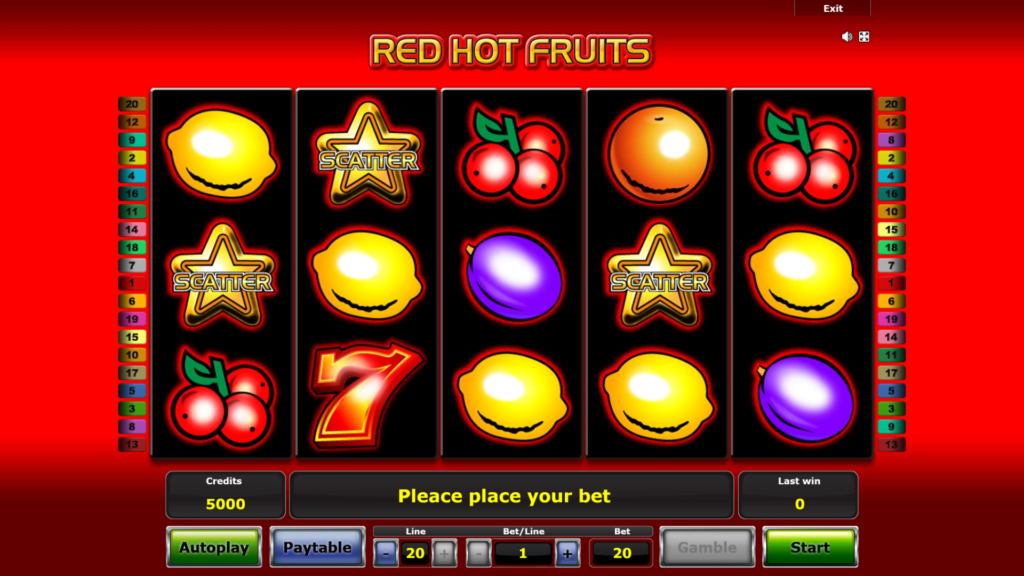Click the red 7 symbol on reel two

[366, 396]
